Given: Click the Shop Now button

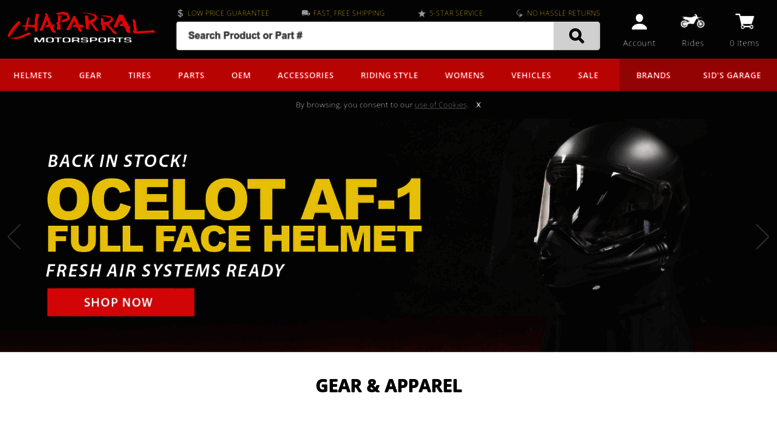Looking at the screenshot, I should click(121, 302).
